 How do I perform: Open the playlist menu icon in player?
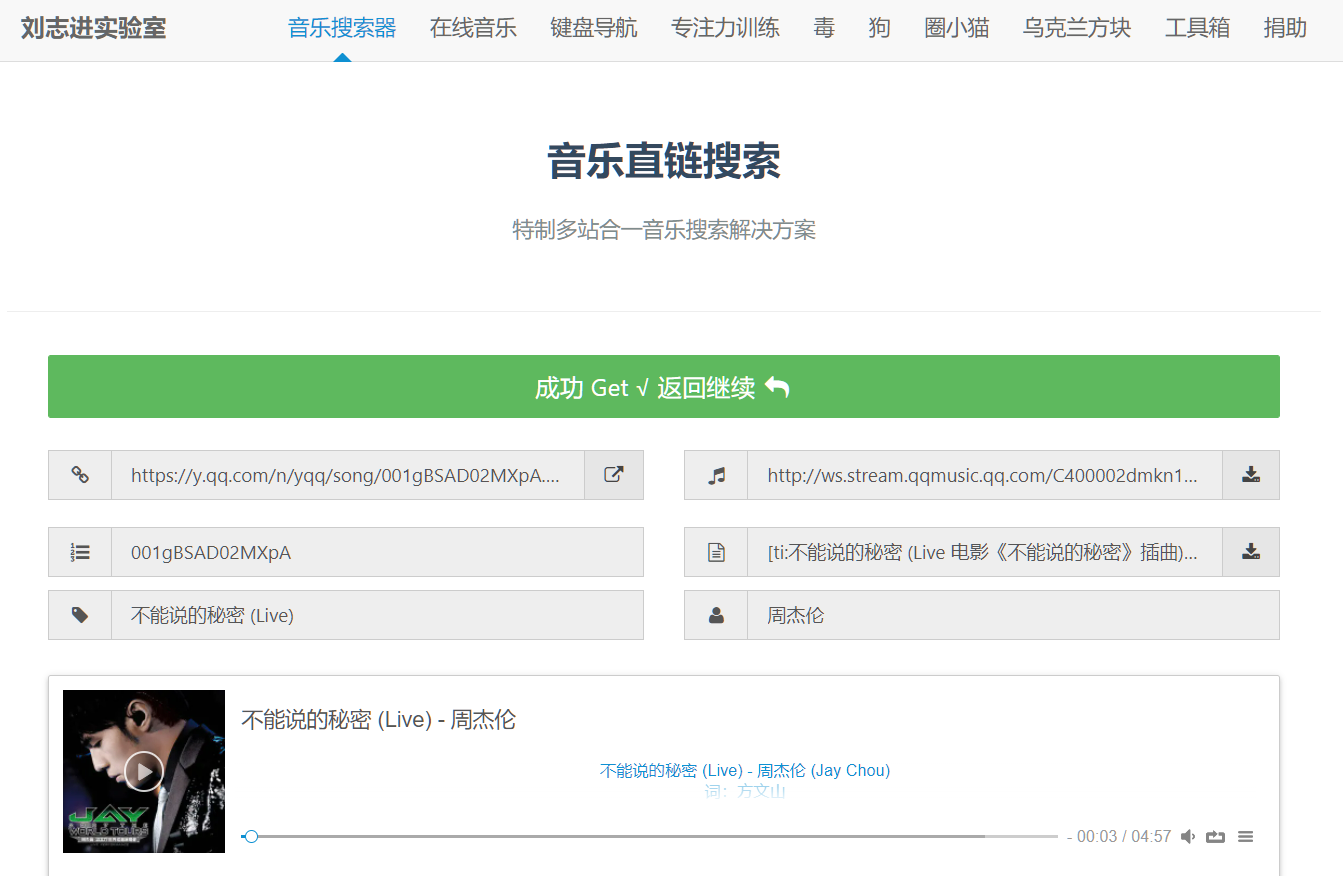(x=1245, y=837)
